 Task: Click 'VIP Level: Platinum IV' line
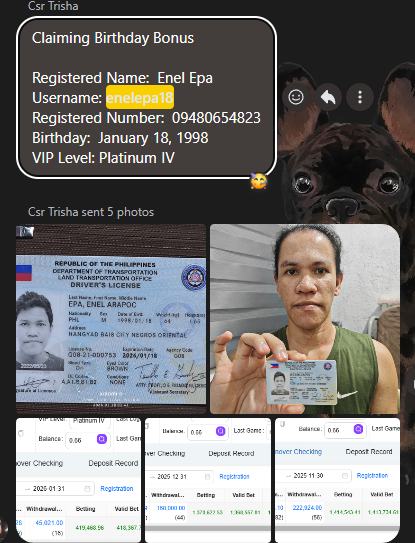[103, 158]
